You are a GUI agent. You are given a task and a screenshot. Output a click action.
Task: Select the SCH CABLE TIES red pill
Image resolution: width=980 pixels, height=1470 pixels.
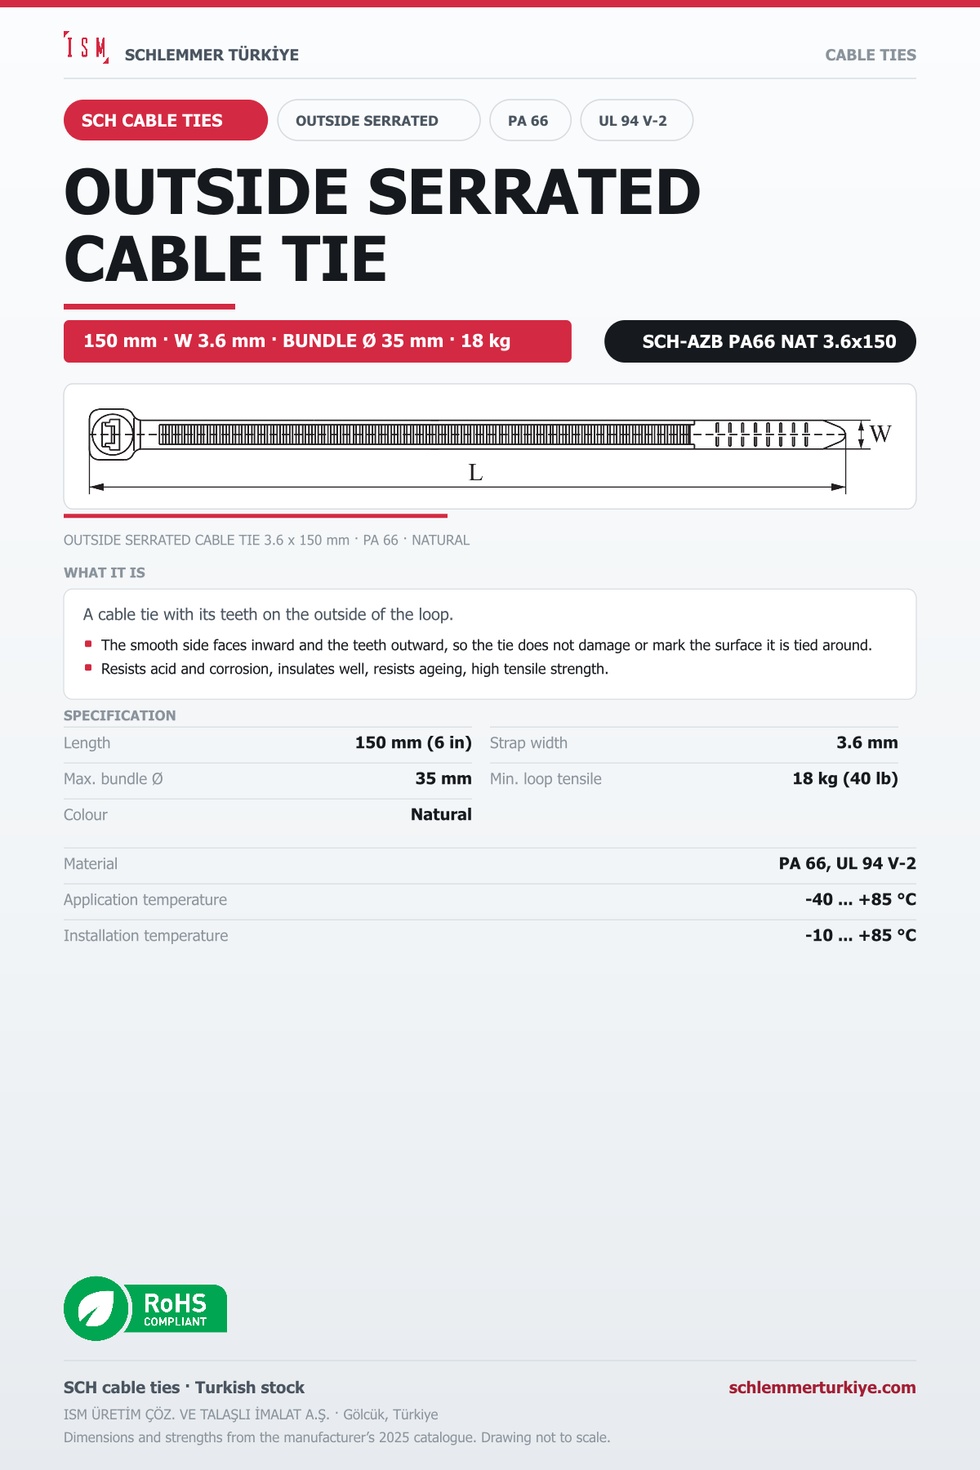click(x=166, y=120)
